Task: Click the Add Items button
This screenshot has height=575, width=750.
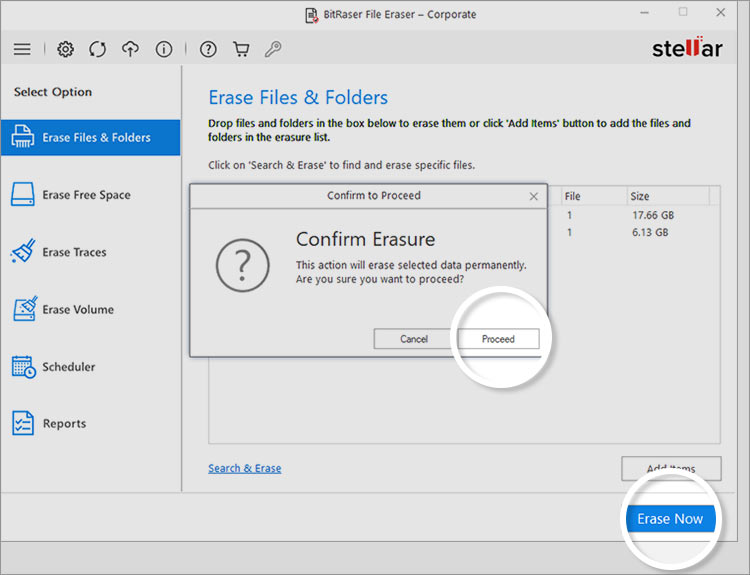Action: [x=671, y=468]
